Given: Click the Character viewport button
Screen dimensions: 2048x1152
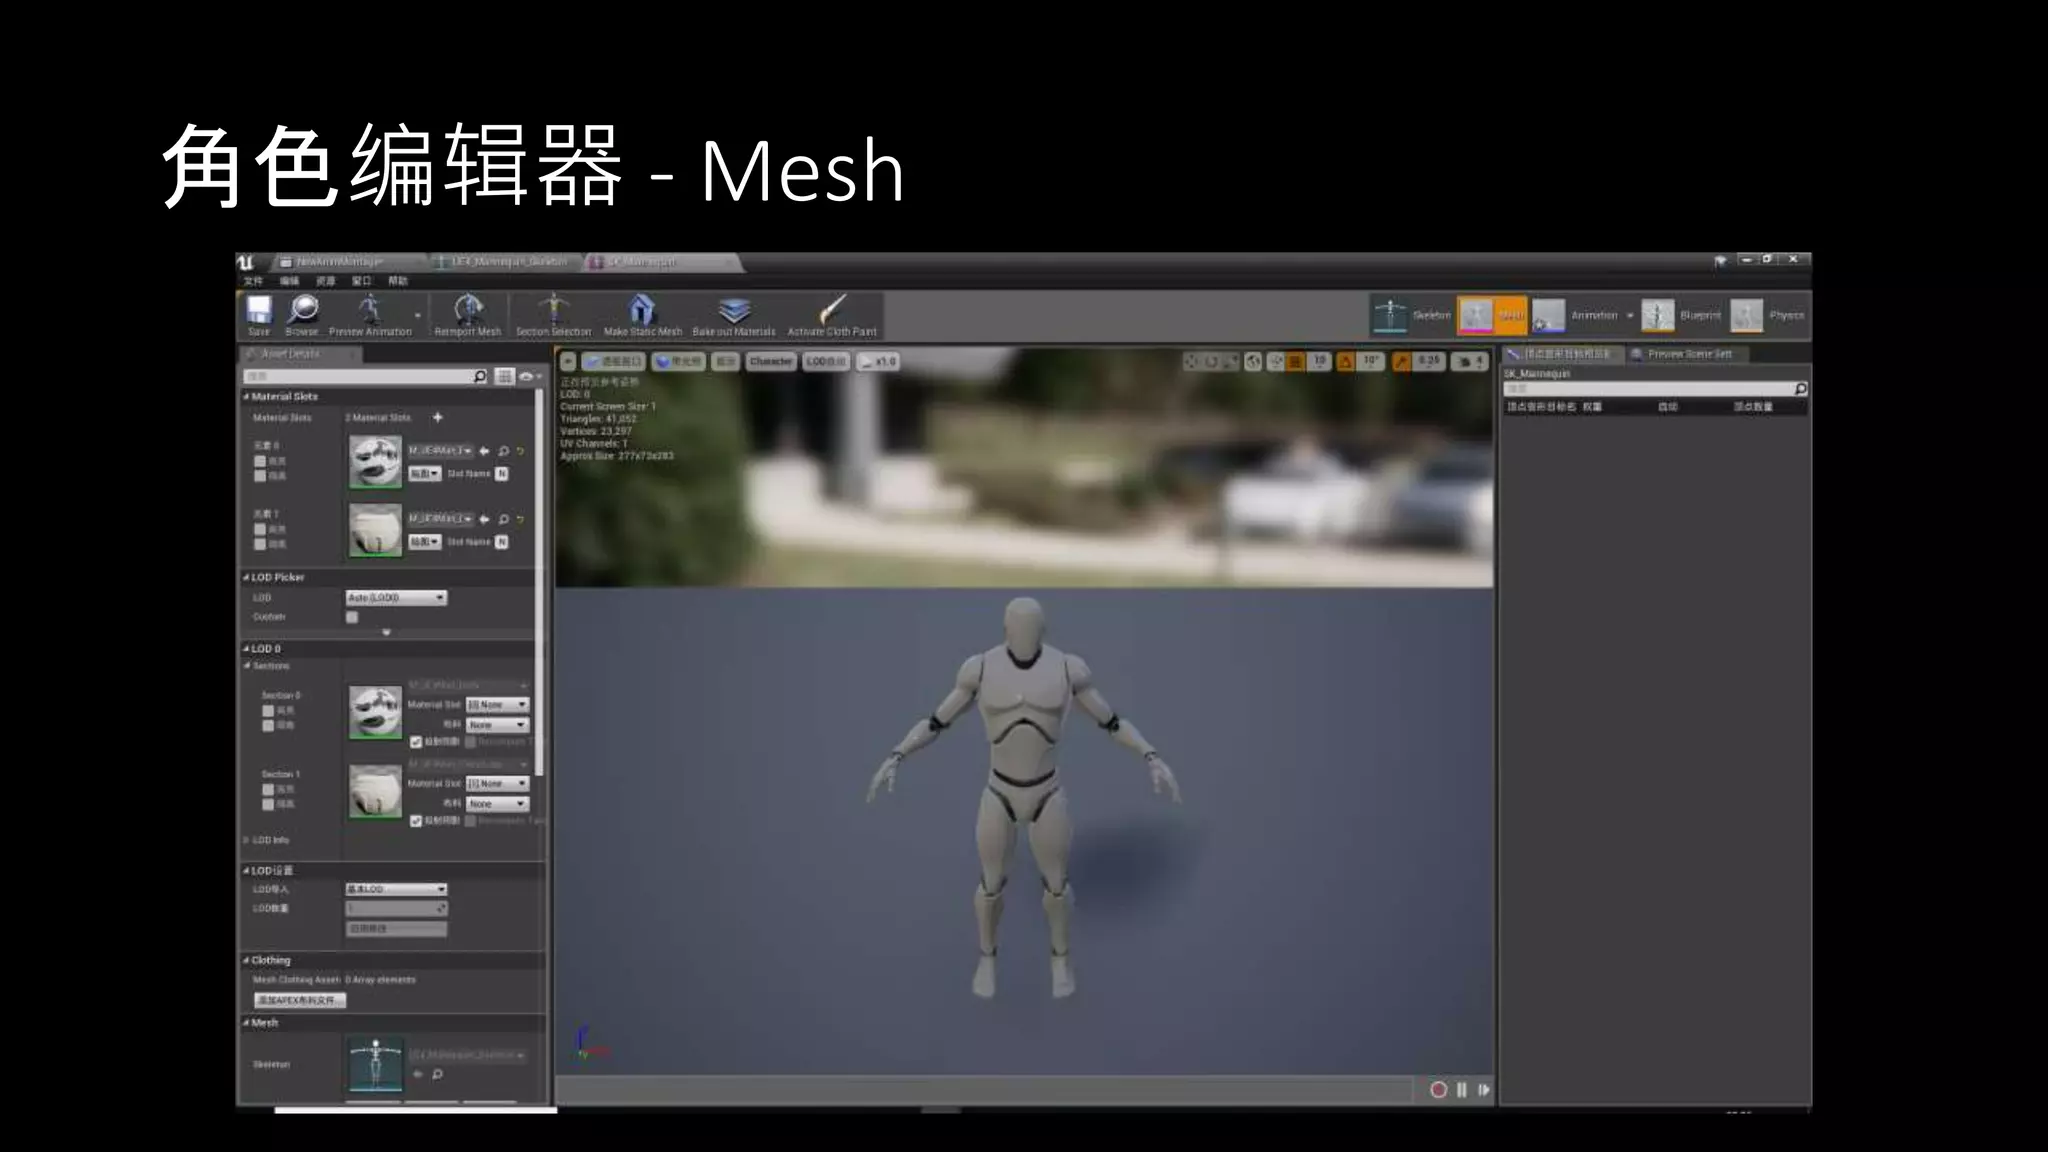Looking at the screenshot, I should pyautogui.click(x=771, y=361).
